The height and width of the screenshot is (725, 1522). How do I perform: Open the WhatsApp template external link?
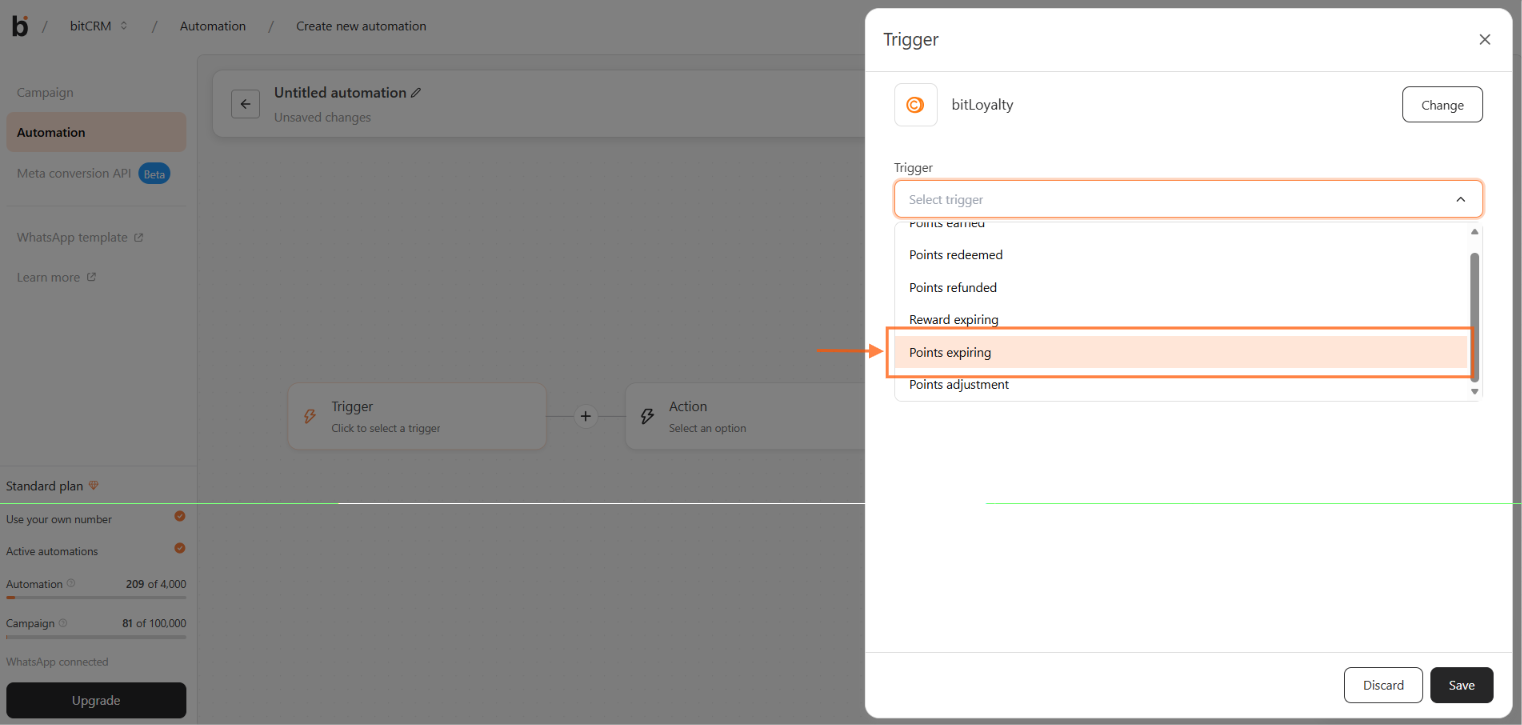pos(80,237)
